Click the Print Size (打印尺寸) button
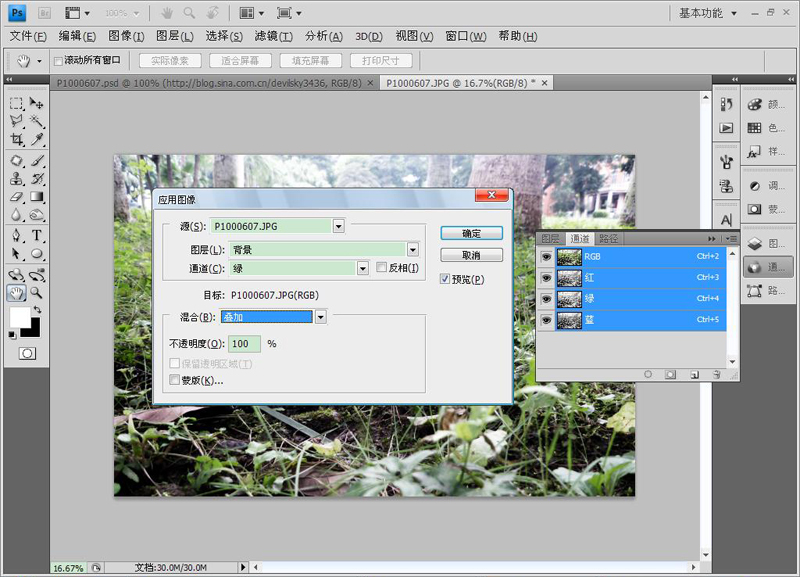The image size is (800, 577). click(x=381, y=61)
